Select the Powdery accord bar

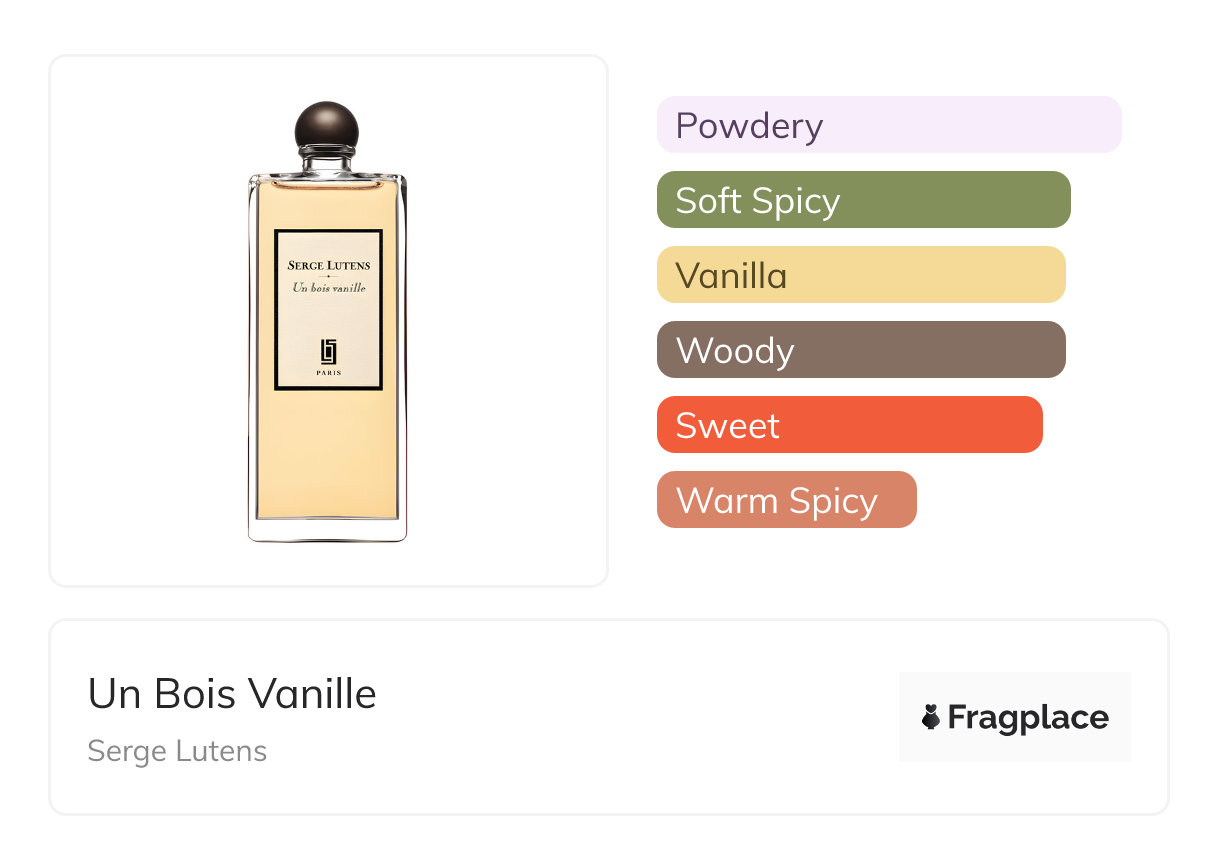888,125
